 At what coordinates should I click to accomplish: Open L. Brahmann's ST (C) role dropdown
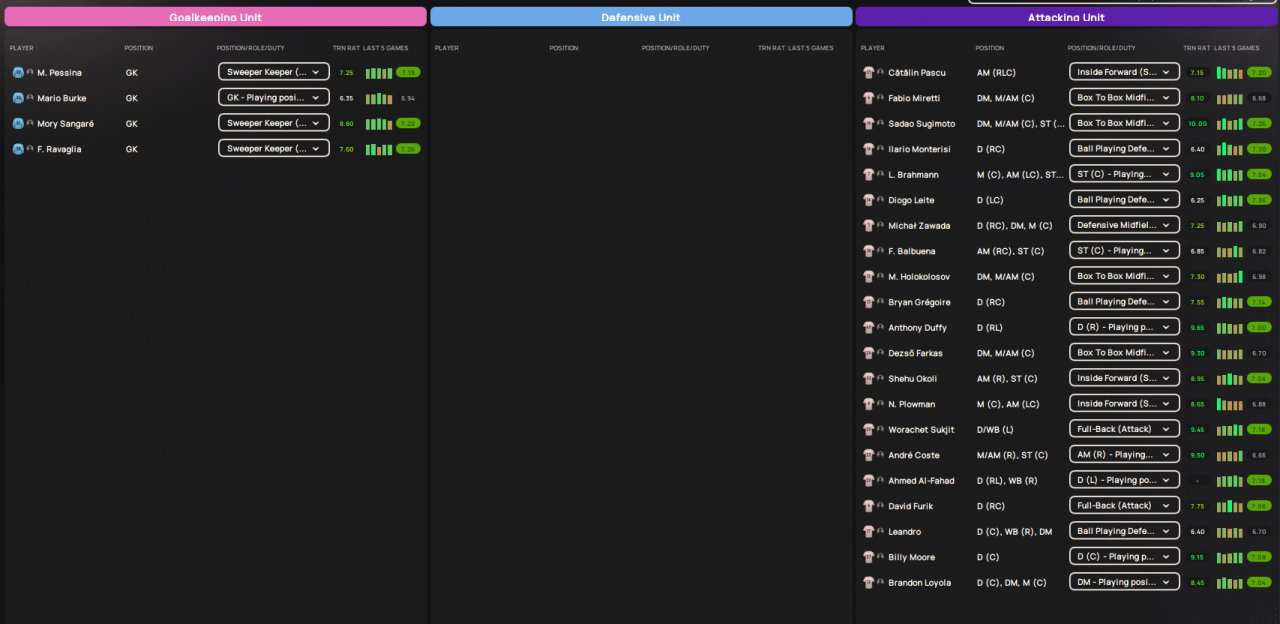[1124, 174]
